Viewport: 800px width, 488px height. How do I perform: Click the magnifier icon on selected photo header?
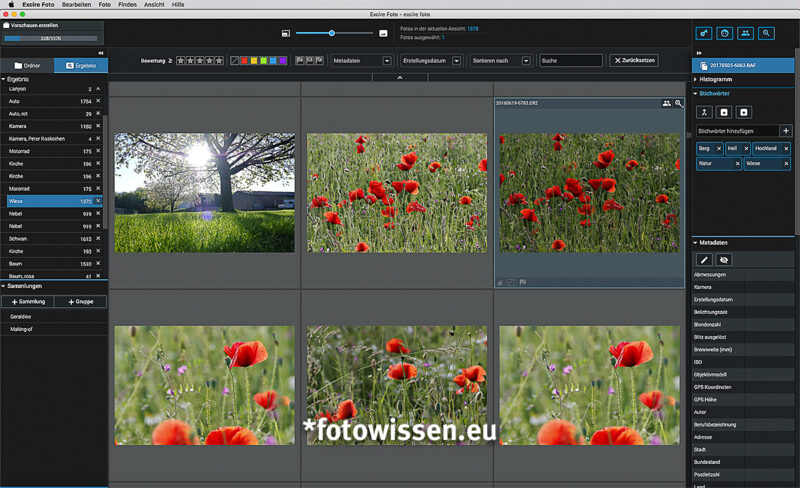point(678,103)
